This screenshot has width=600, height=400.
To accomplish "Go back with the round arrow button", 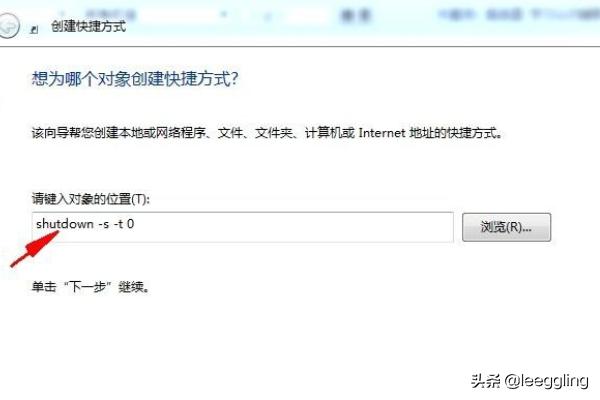I will point(8,26).
